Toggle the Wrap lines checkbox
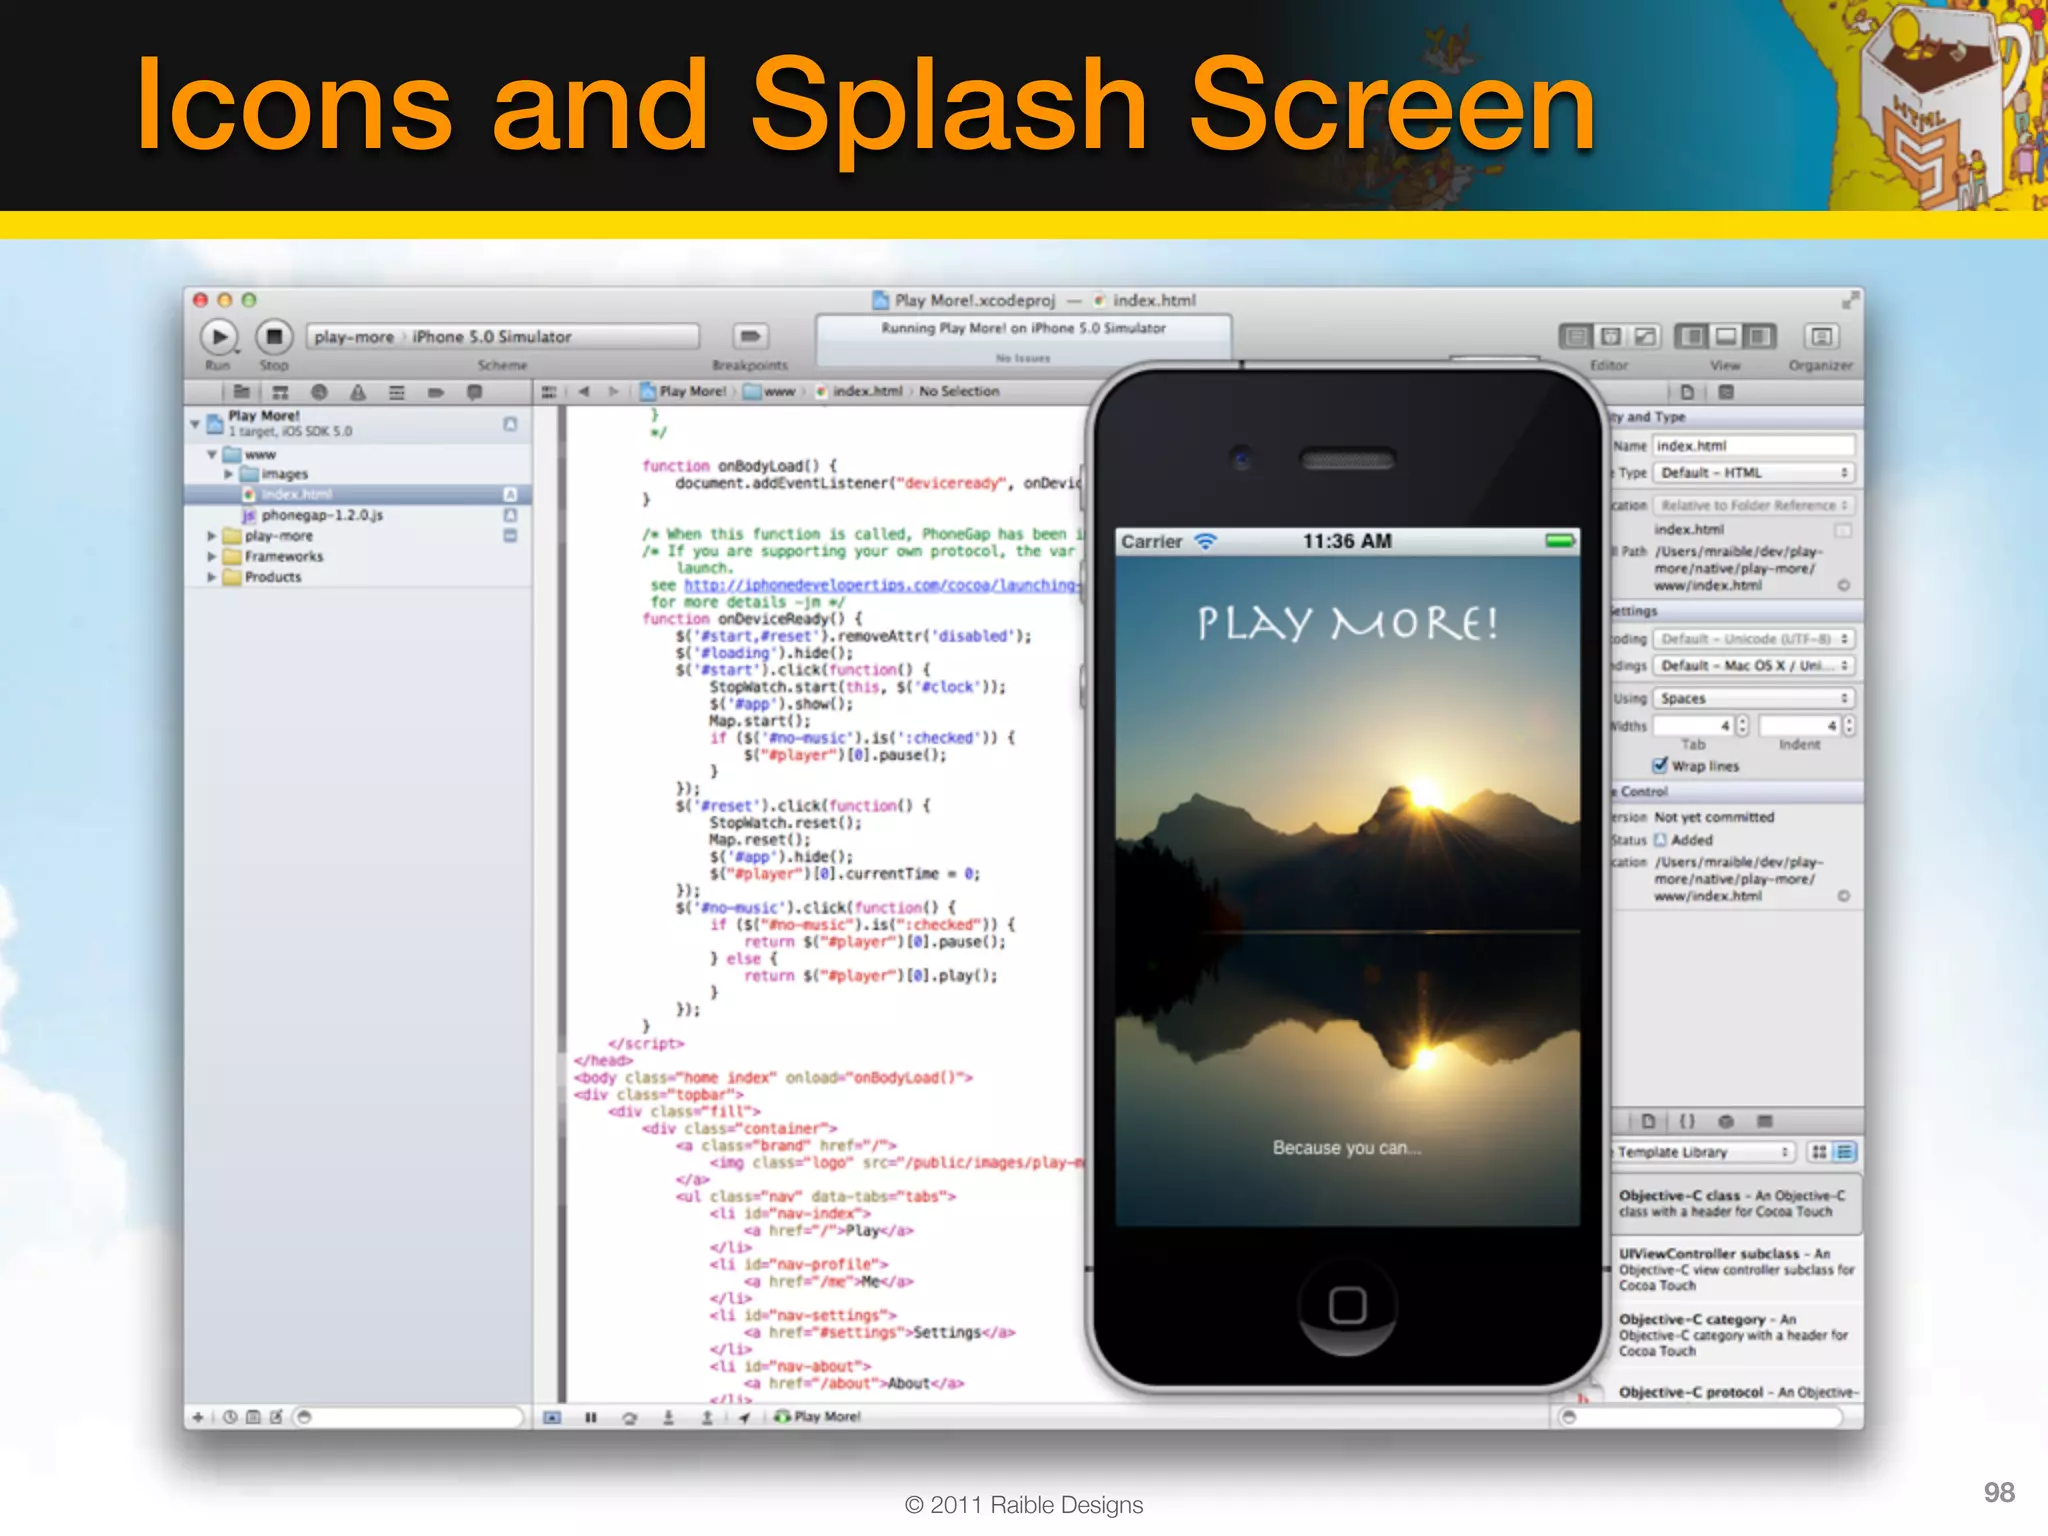Image resolution: width=2048 pixels, height=1536 pixels. [1660, 765]
